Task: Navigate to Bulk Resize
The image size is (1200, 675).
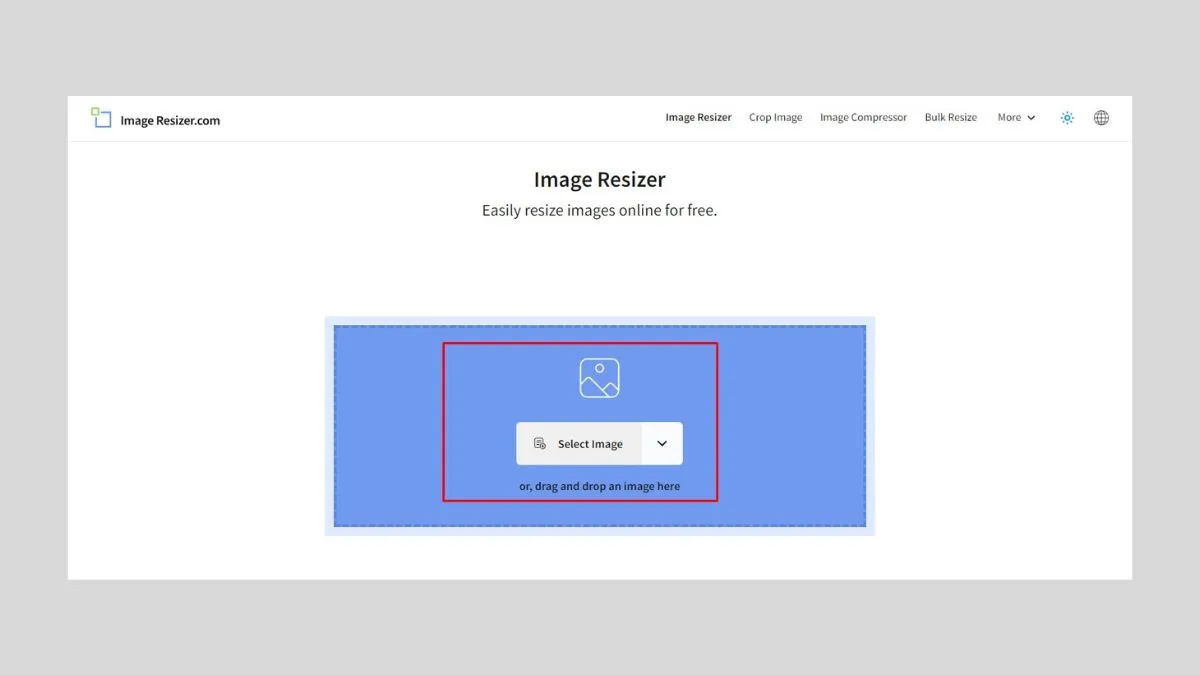Action: tap(950, 117)
